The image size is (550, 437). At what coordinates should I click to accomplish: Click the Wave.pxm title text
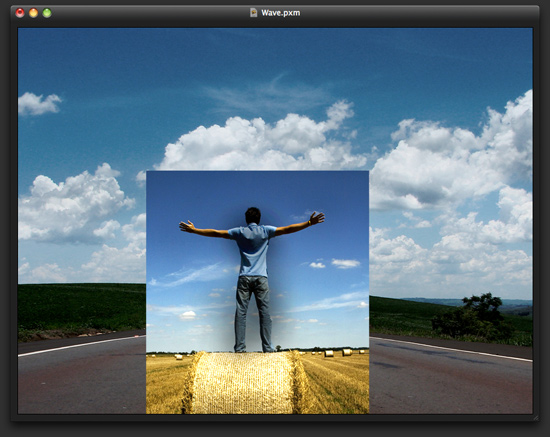281,13
